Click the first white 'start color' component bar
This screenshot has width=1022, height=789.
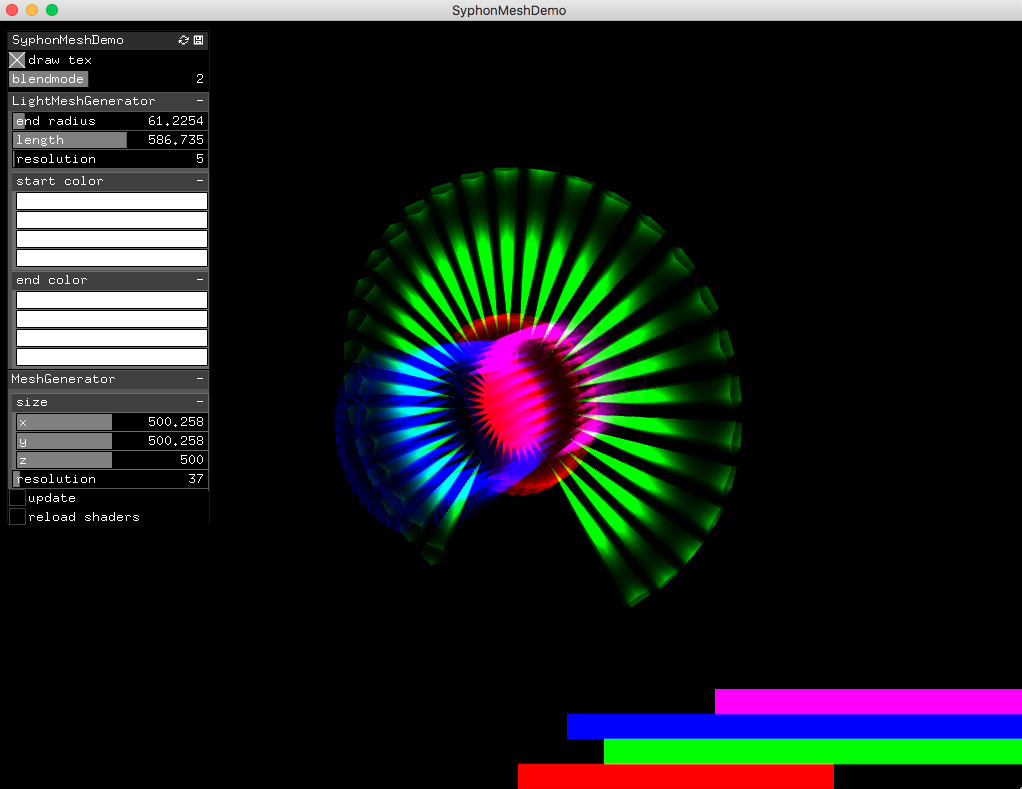click(x=110, y=200)
